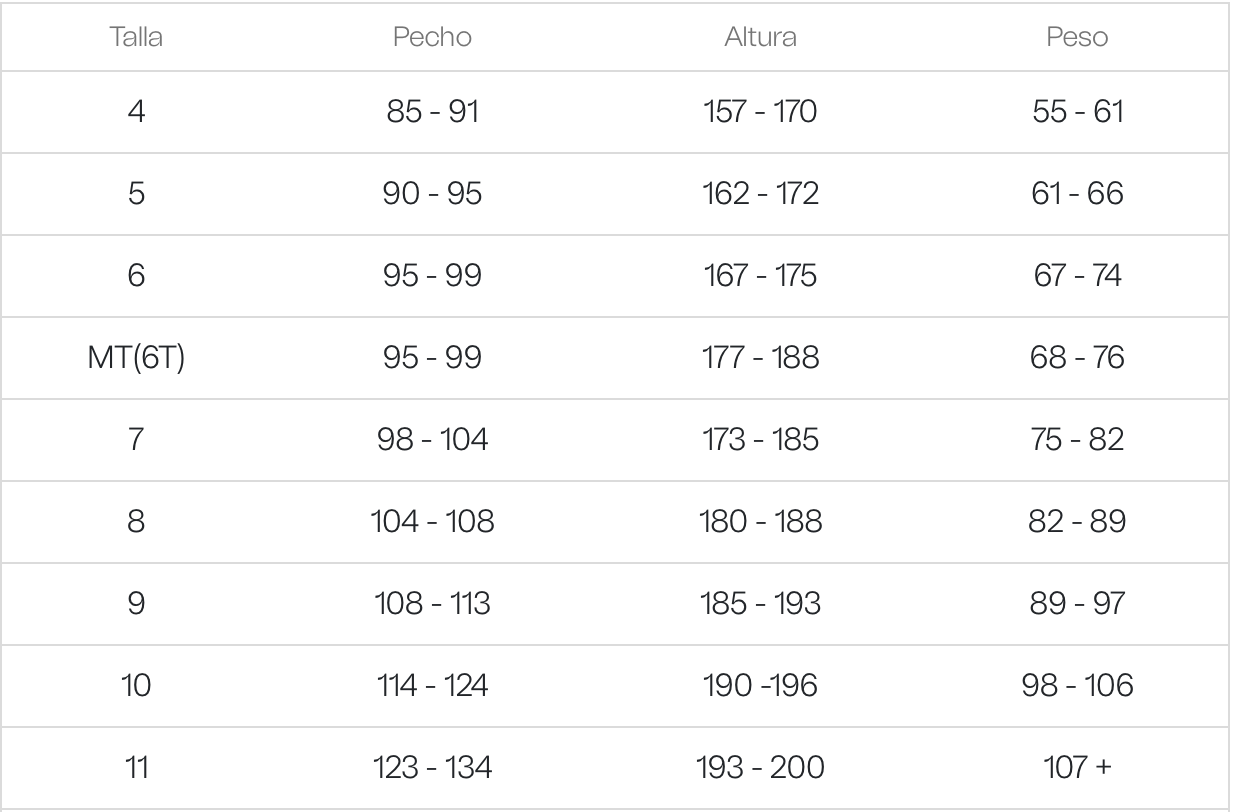Click the Pecho column header
Viewport: 1236px width, 812px height.
tap(433, 38)
